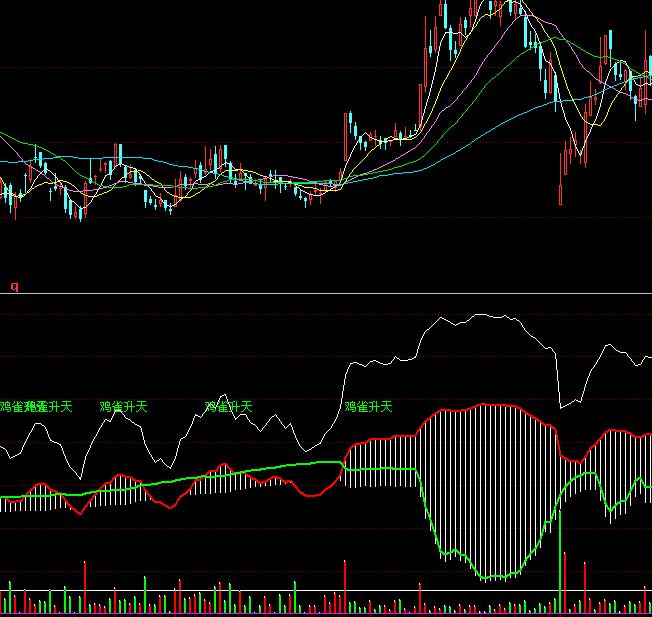Viewport: 652px width, 617px height.
Task: Select the tall red volume bar mid-chart
Action: click(345, 585)
